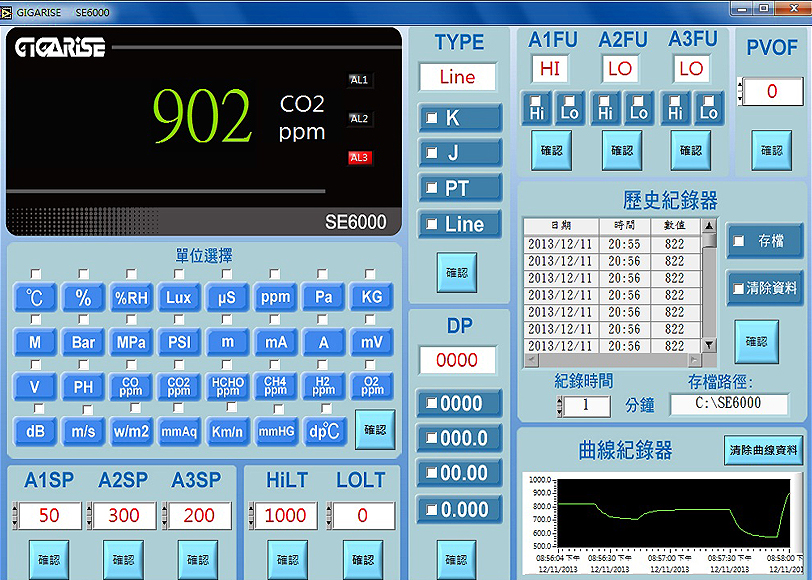Click the HiLT value stepper arrows
The image size is (812, 580).
point(251,515)
